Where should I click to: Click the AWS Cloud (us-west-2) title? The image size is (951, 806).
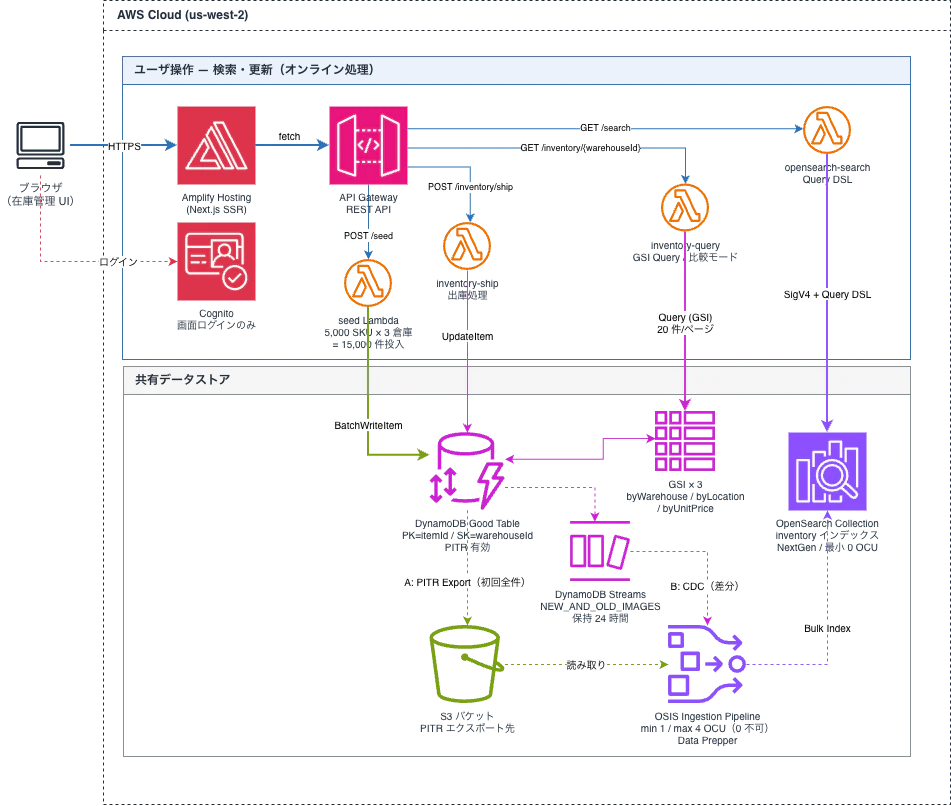(x=183, y=15)
